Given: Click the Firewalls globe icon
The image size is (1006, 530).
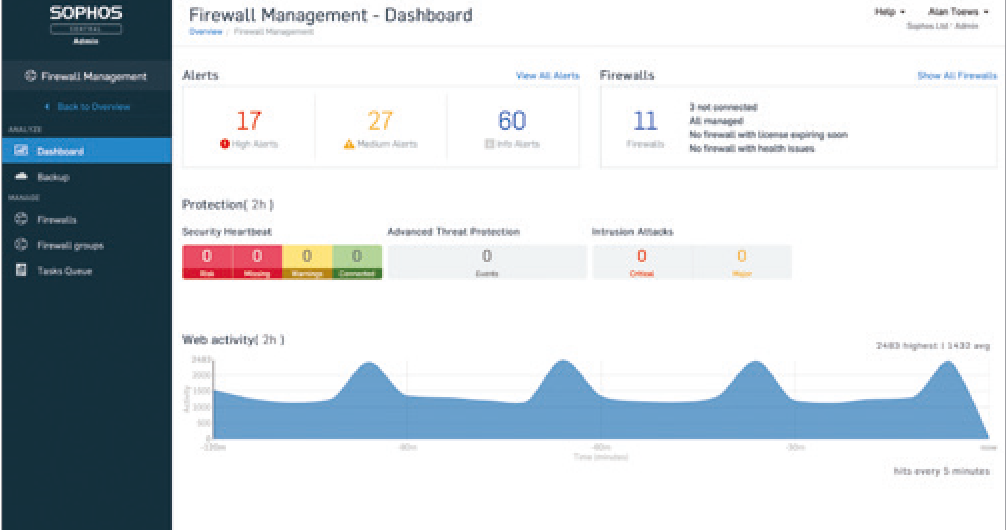Looking at the screenshot, I should [x=20, y=219].
